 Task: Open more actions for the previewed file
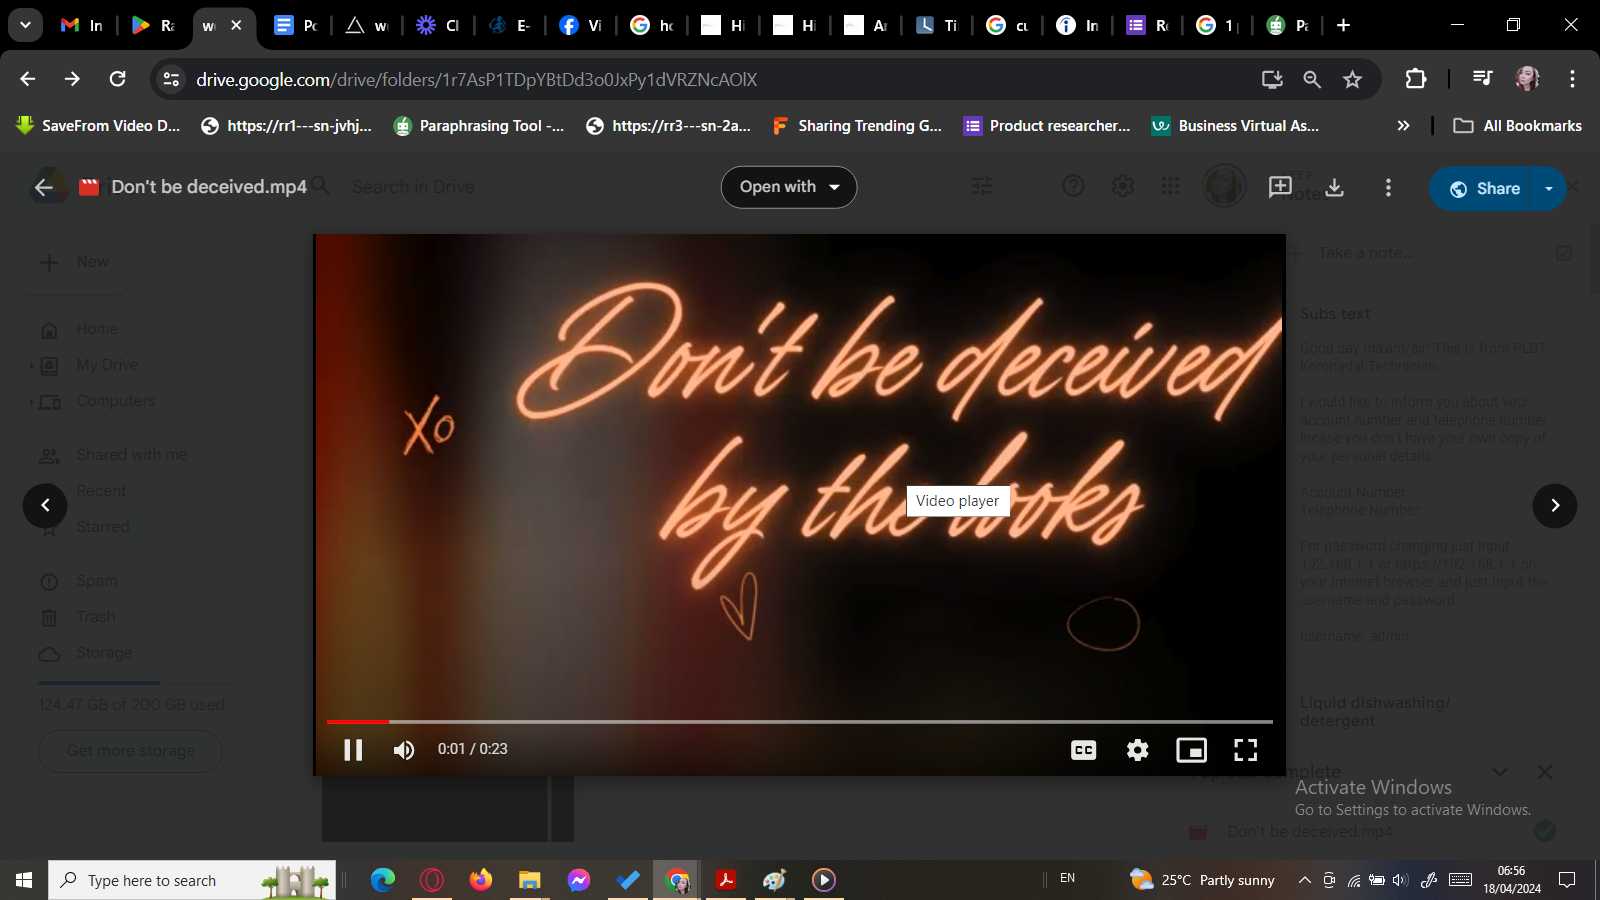1388,187
